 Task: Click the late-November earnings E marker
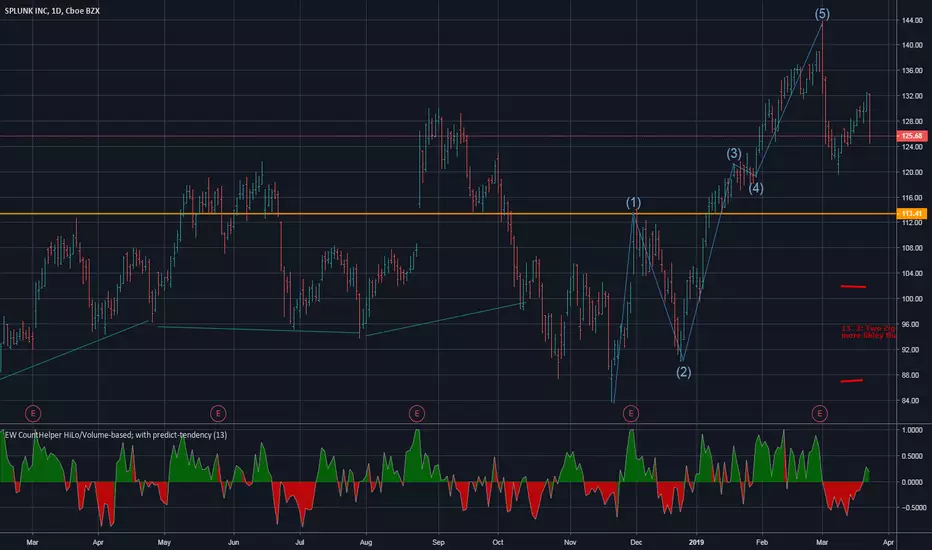631,413
